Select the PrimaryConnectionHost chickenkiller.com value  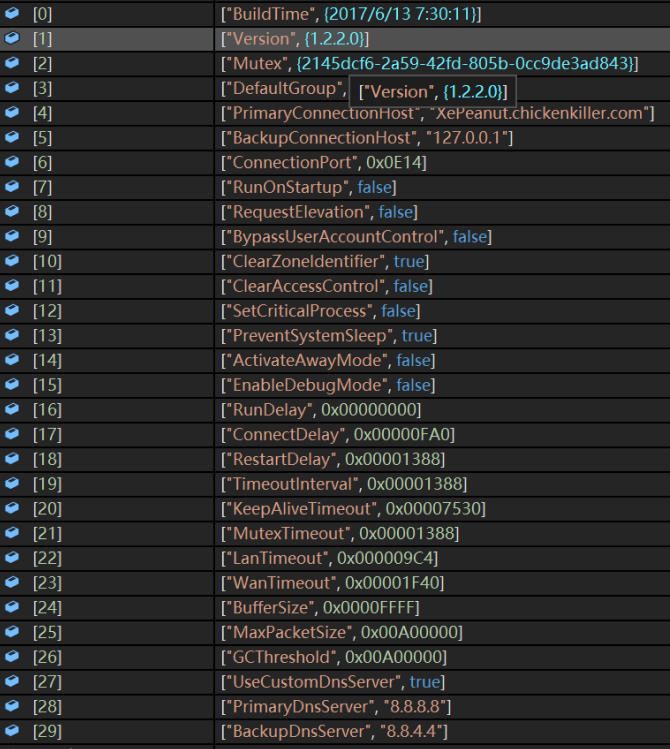click(x=437, y=113)
